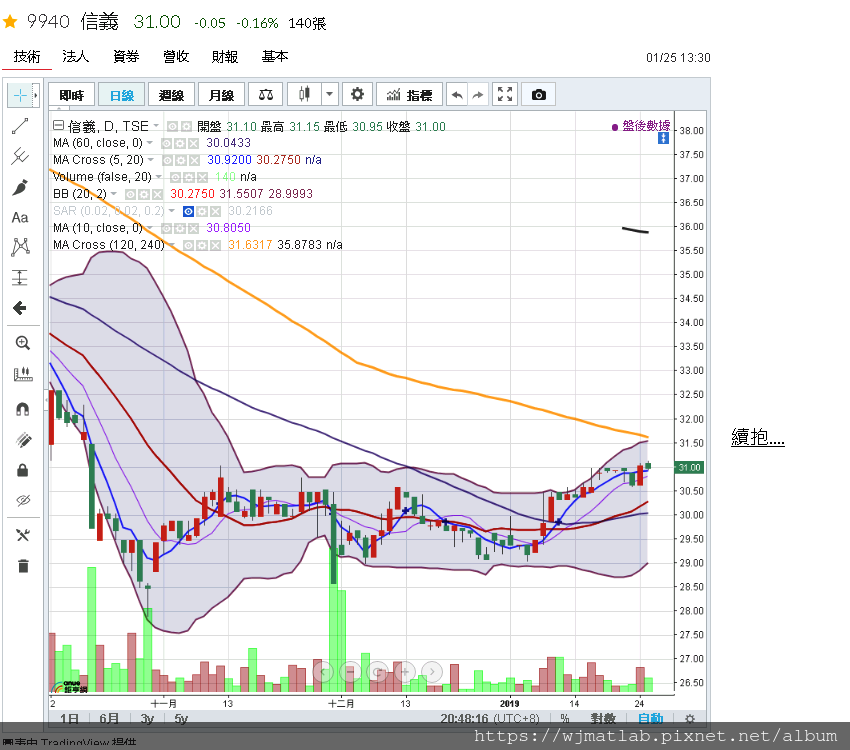
Task: Select the trend line drawing tool
Action: click(x=20, y=126)
